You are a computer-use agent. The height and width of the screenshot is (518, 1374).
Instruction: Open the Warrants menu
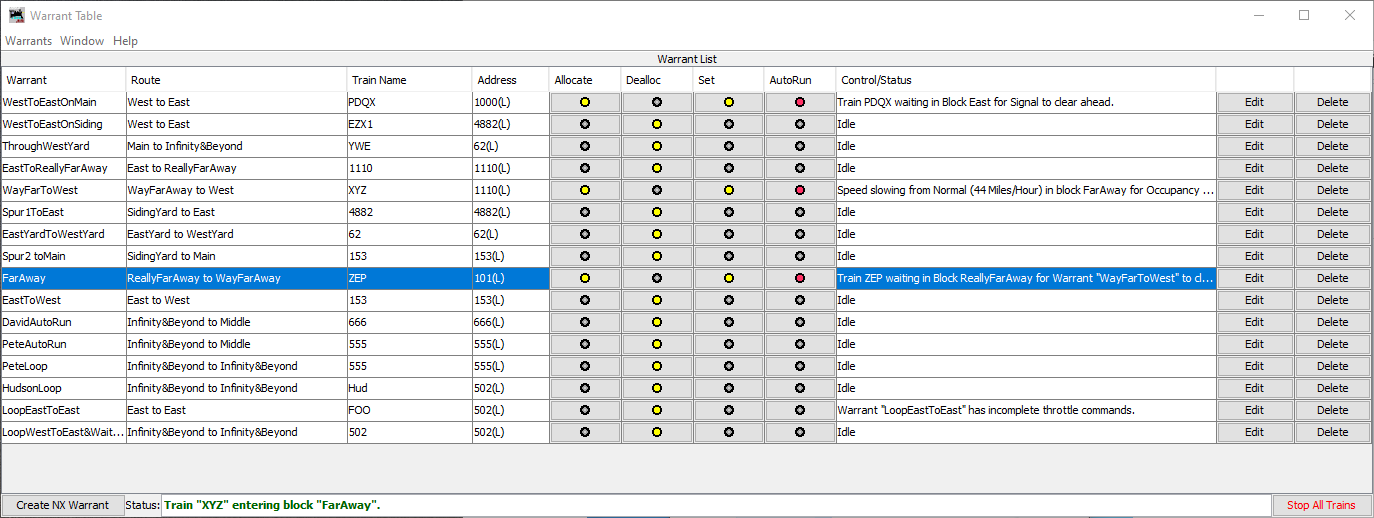pyautogui.click(x=28, y=41)
